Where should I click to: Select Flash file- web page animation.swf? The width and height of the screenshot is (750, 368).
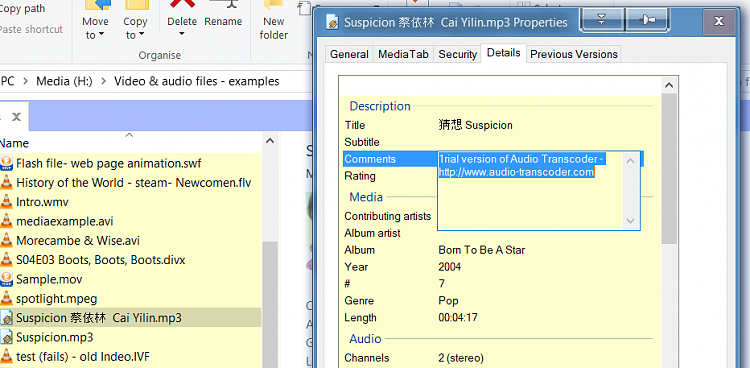(109, 164)
